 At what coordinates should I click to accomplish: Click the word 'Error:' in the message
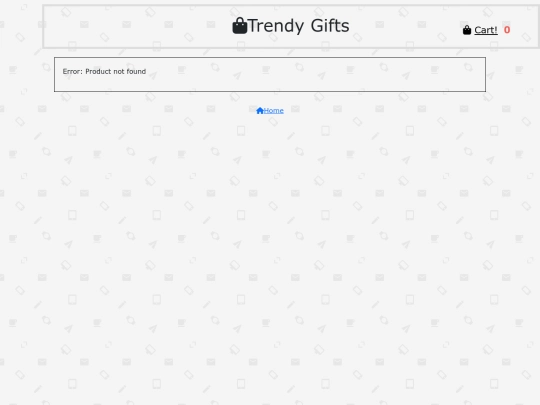[73, 71]
